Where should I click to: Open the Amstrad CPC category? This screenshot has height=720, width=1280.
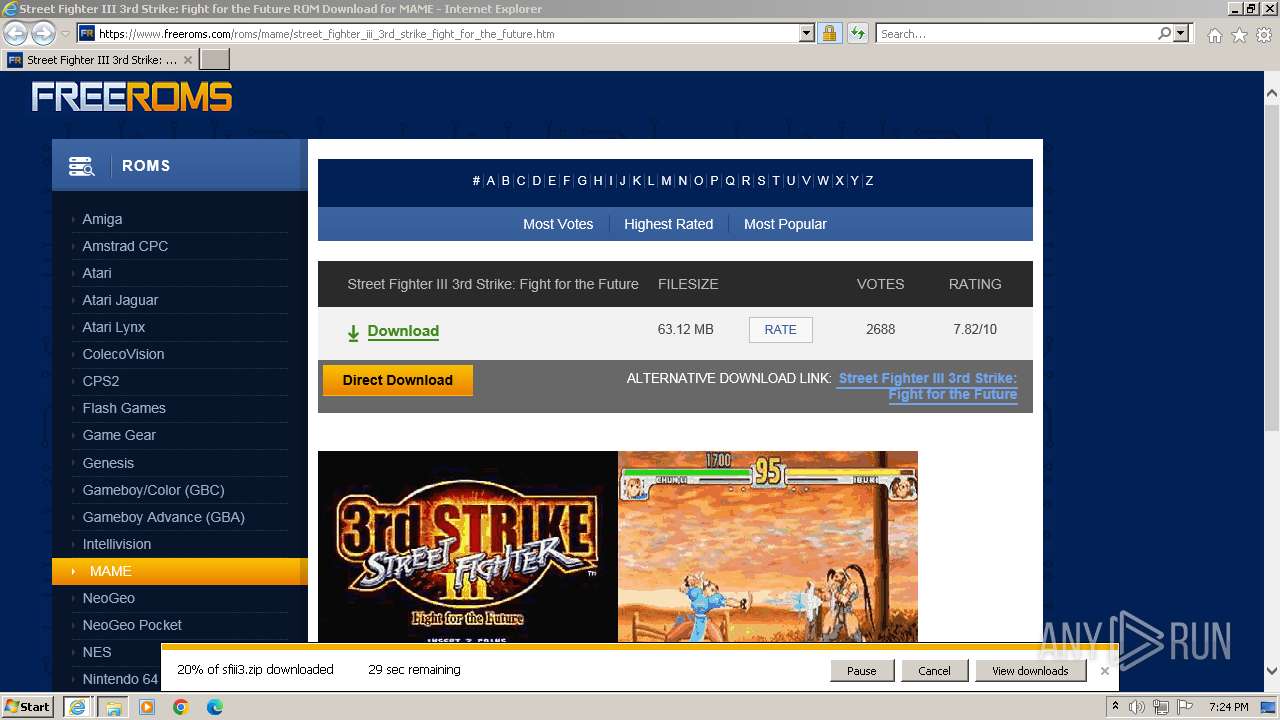125,246
